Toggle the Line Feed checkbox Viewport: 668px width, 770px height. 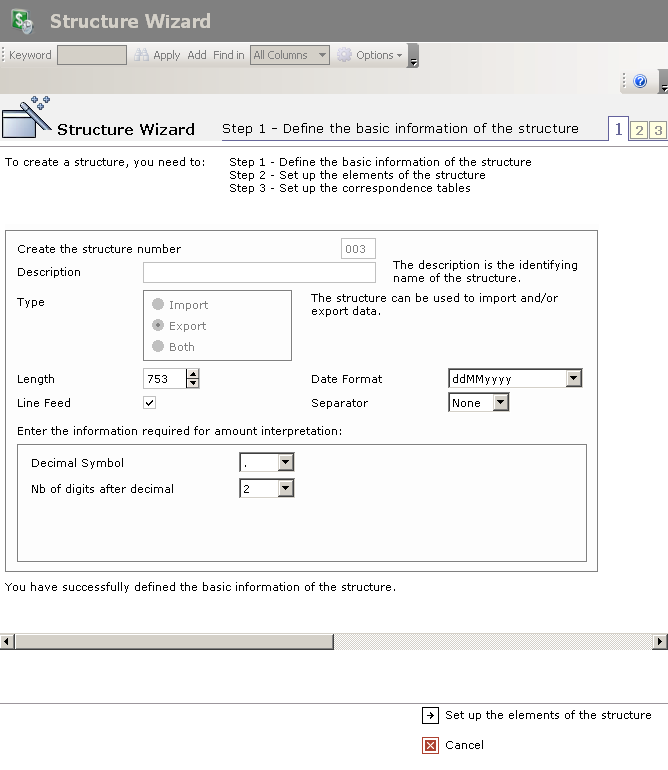[x=150, y=403]
